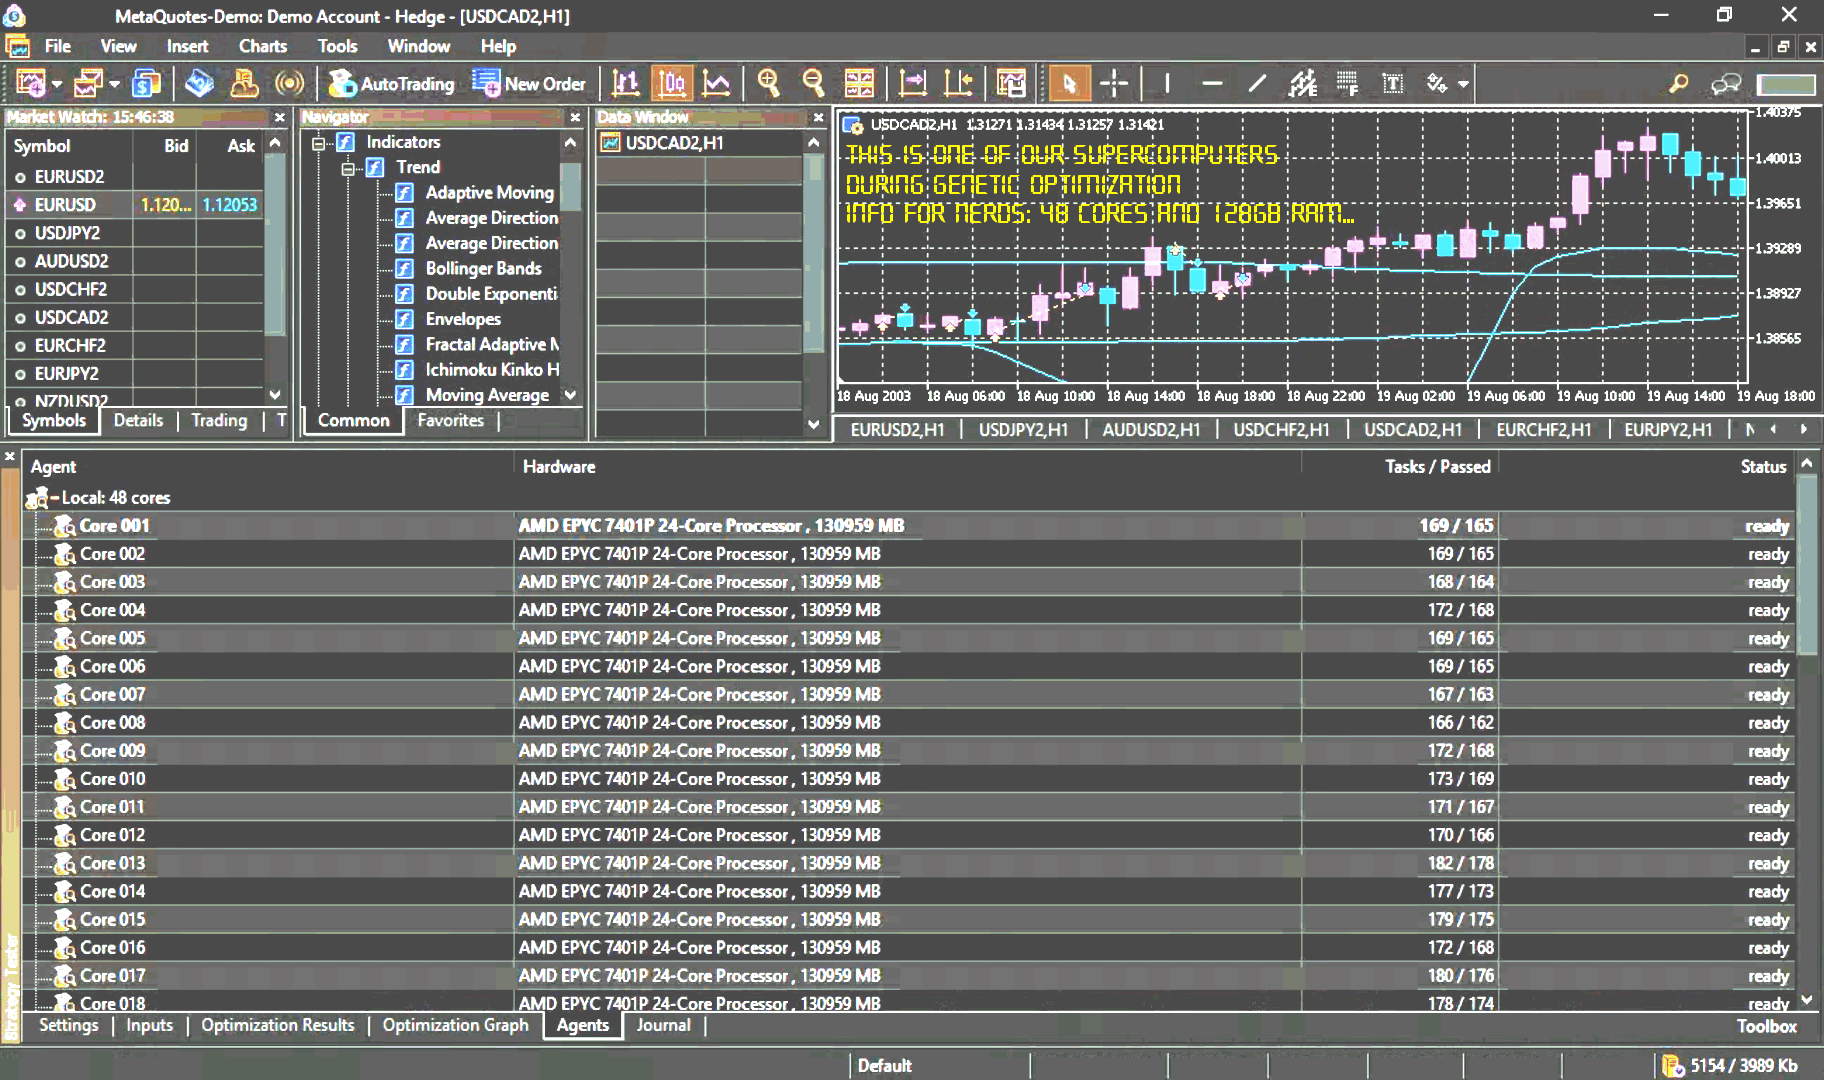1824x1080 pixels.
Task: Open the new chart dropdown arrow
Action: click(x=57, y=84)
